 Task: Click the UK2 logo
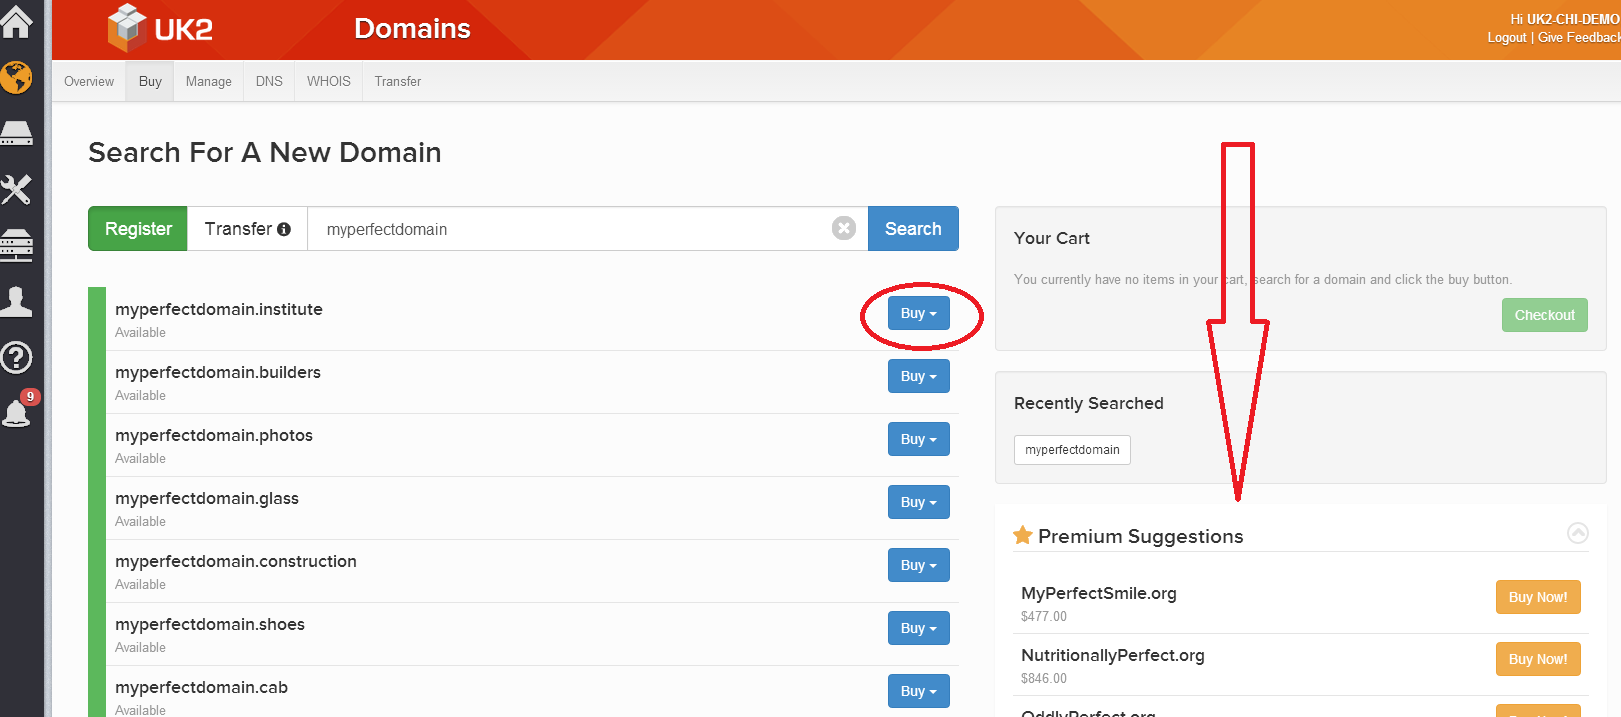click(161, 29)
